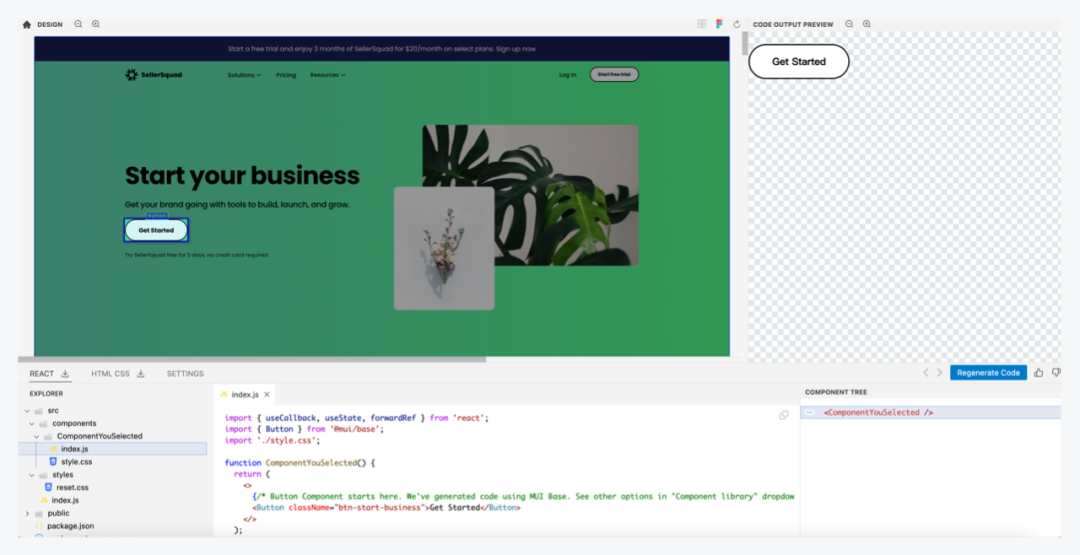Switch to the HTML CSS tab
Viewport: 1080px width, 555px height.
point(110,373)
